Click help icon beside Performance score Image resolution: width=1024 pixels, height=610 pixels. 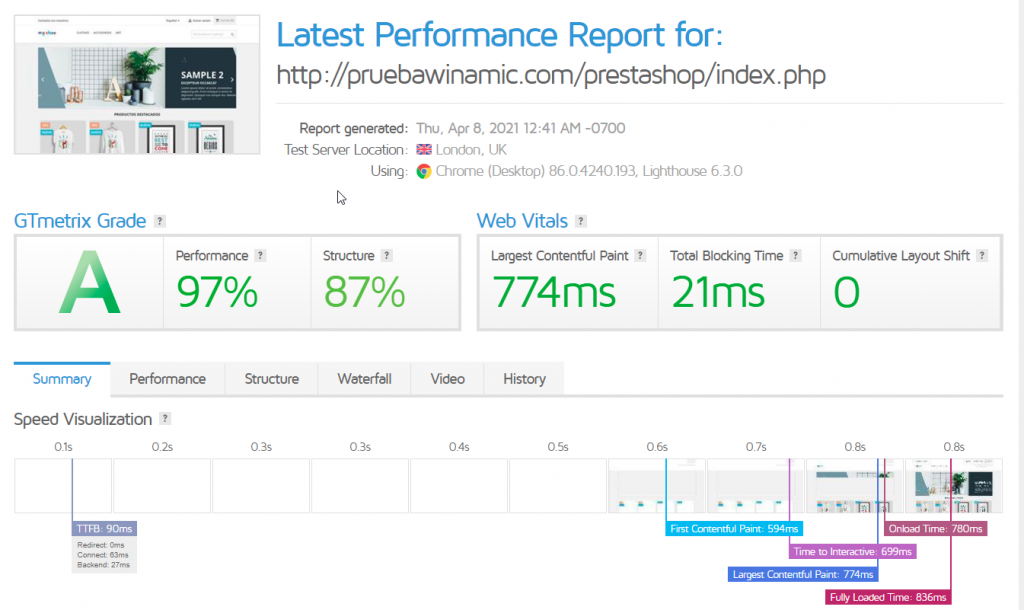point(260,256)
